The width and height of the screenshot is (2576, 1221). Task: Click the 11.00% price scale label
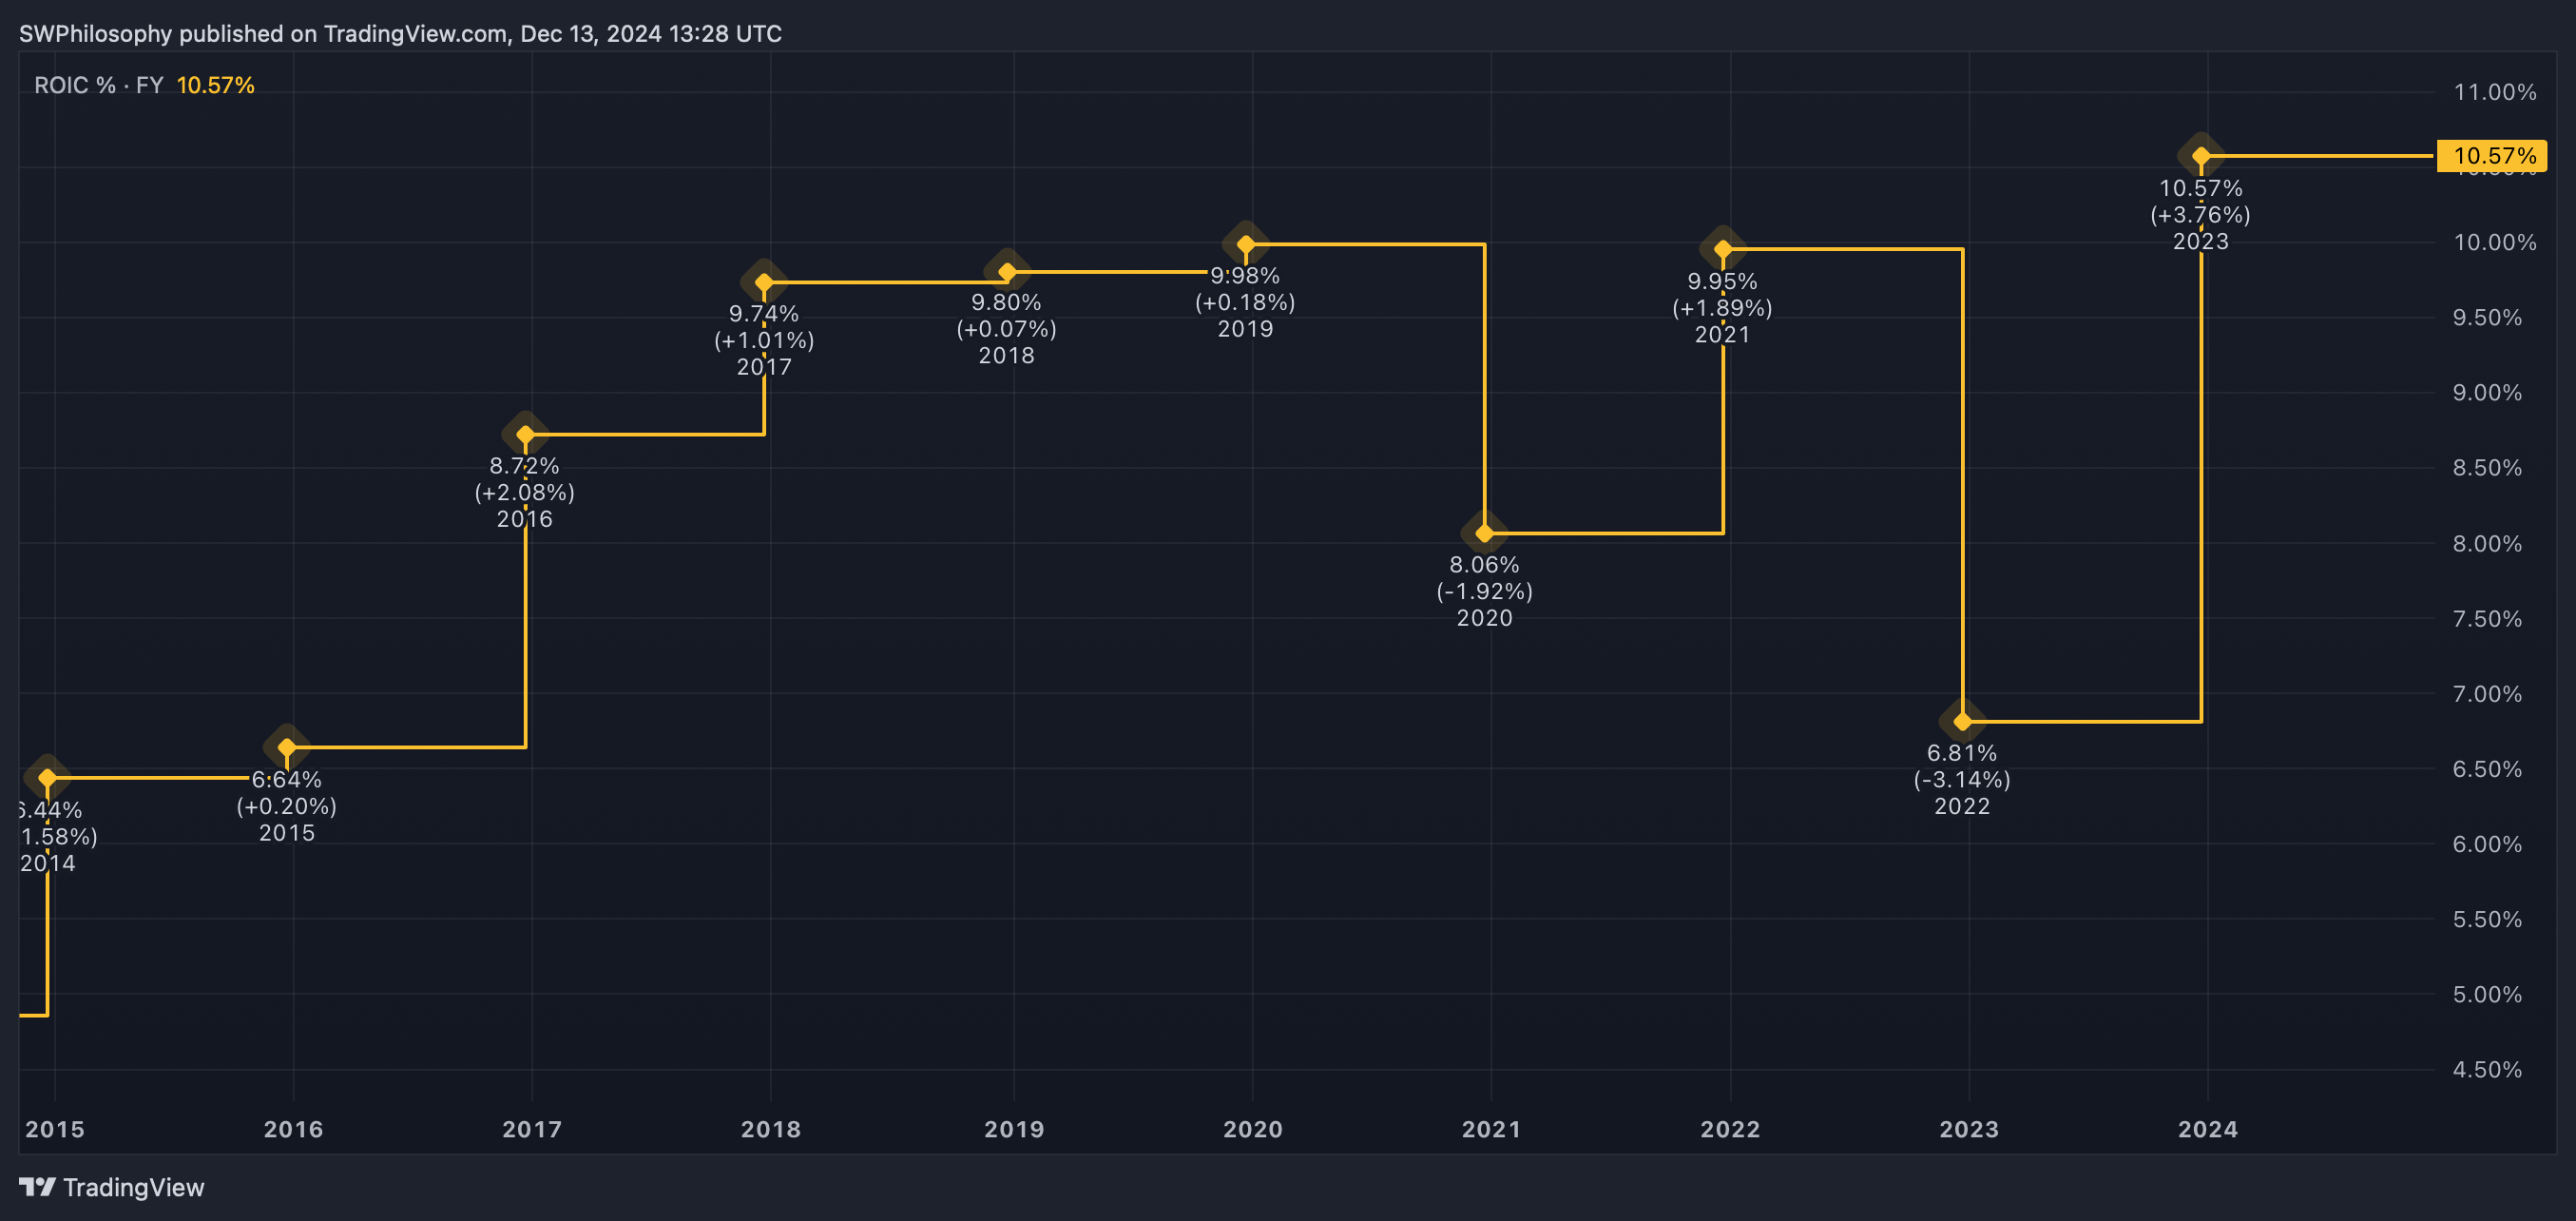(2494, 92)
